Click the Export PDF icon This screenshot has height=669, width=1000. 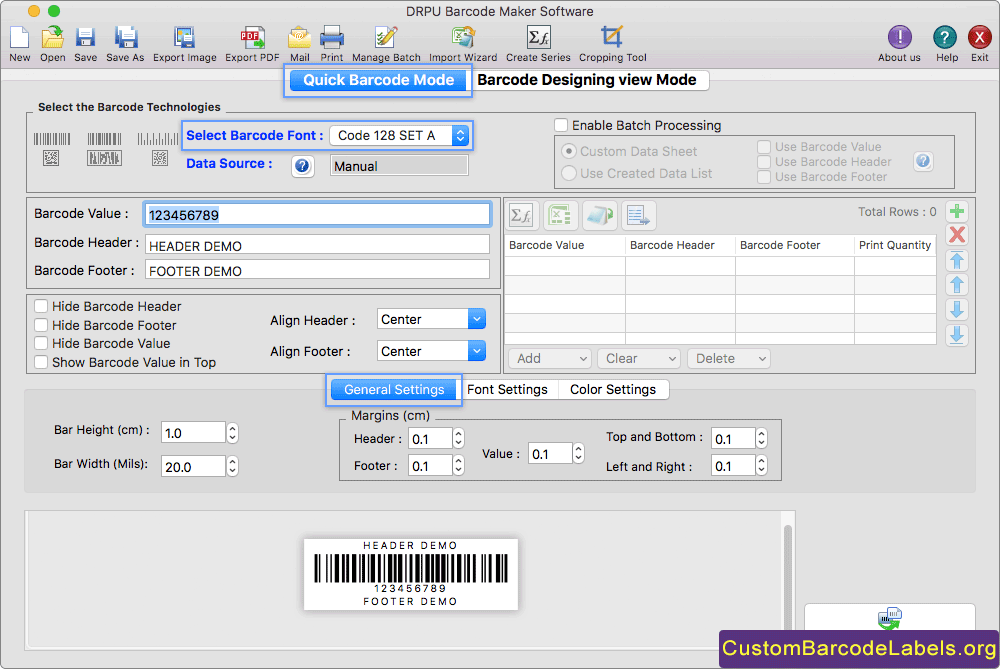tap(253, 37)
